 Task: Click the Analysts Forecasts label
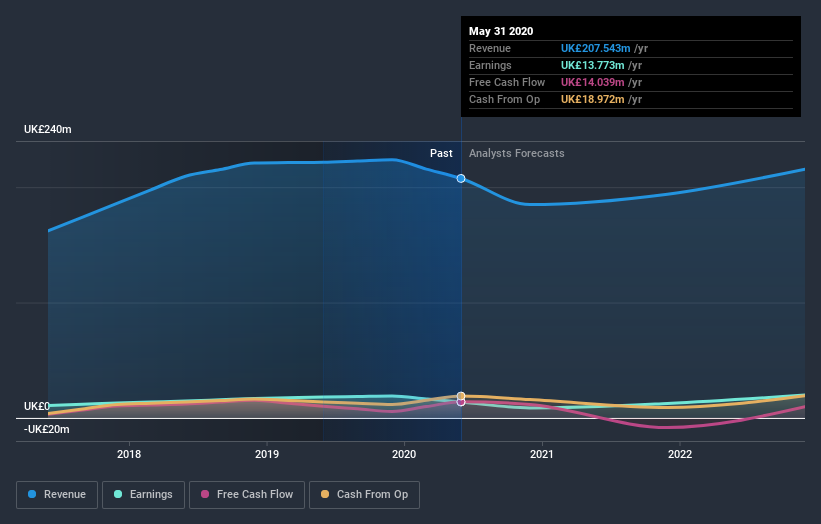(517, 153)
